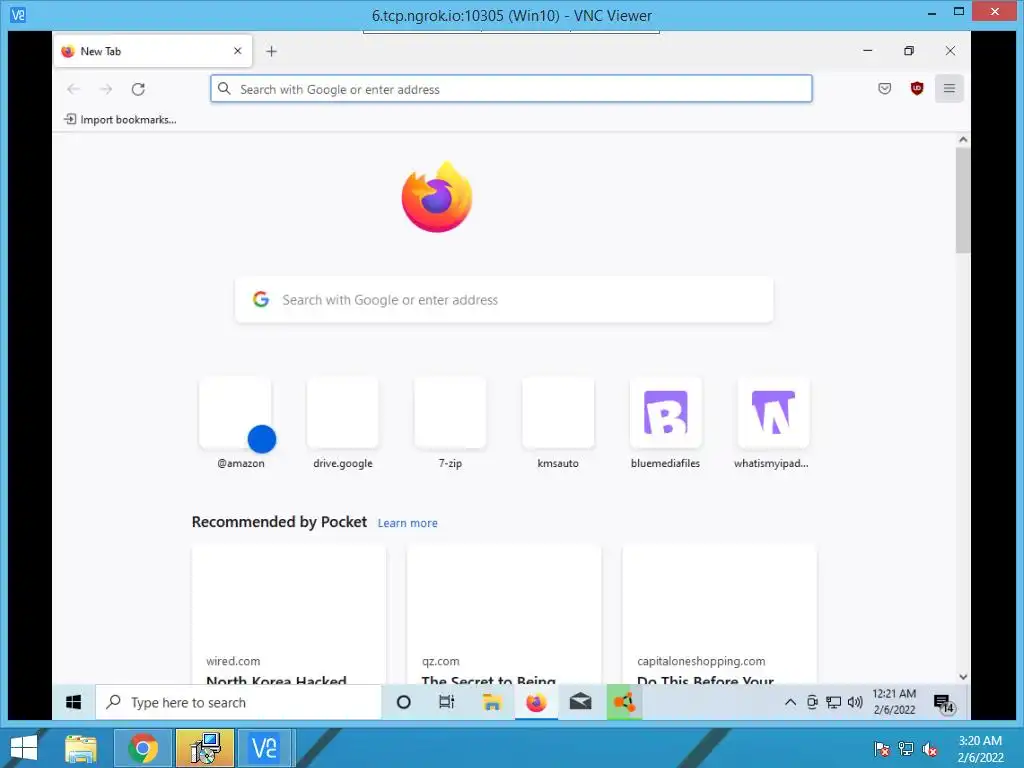
Task: Open the capitaloneshopping.com story card
Action: [x=719, y=615]
